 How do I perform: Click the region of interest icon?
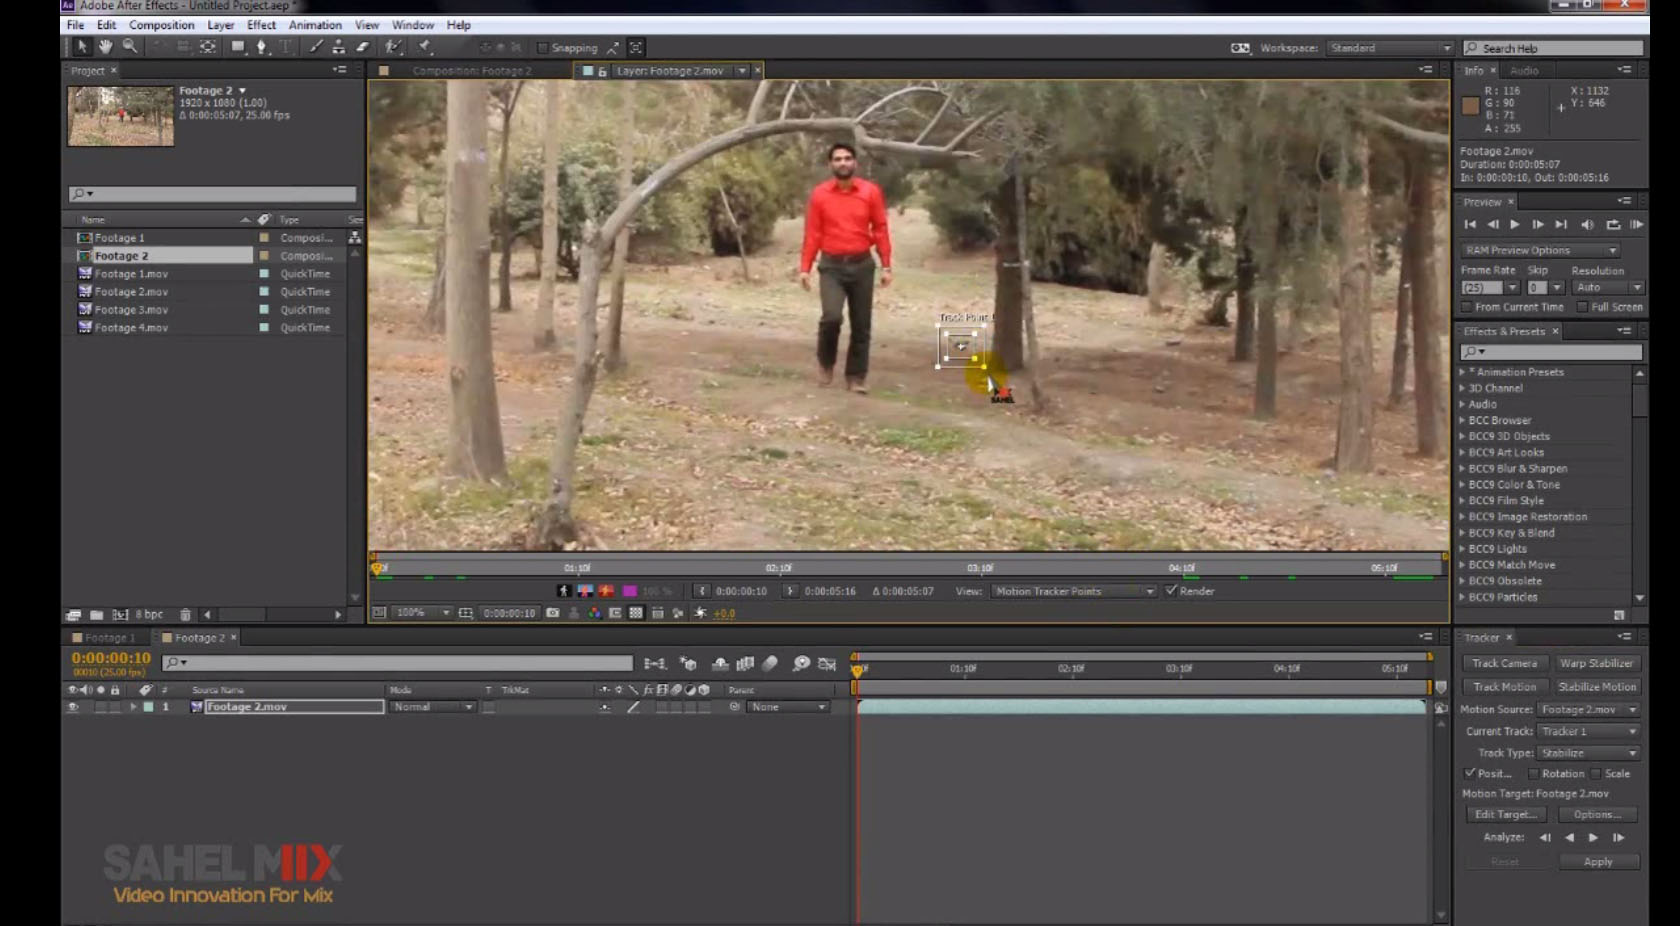point(615,613)
